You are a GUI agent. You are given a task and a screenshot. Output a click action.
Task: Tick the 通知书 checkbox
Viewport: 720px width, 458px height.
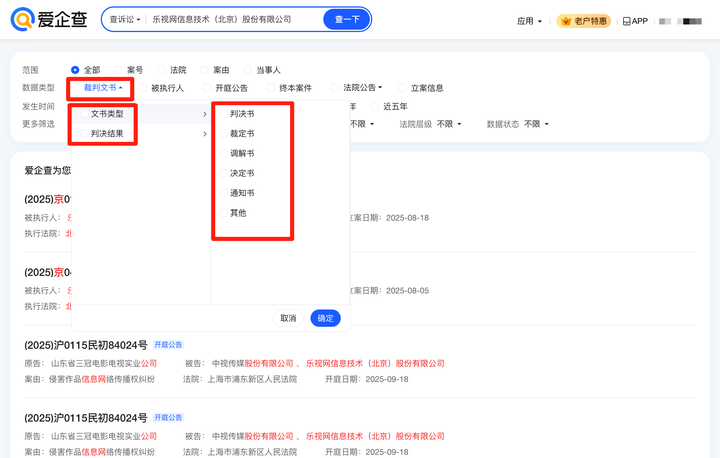point(224,193)
